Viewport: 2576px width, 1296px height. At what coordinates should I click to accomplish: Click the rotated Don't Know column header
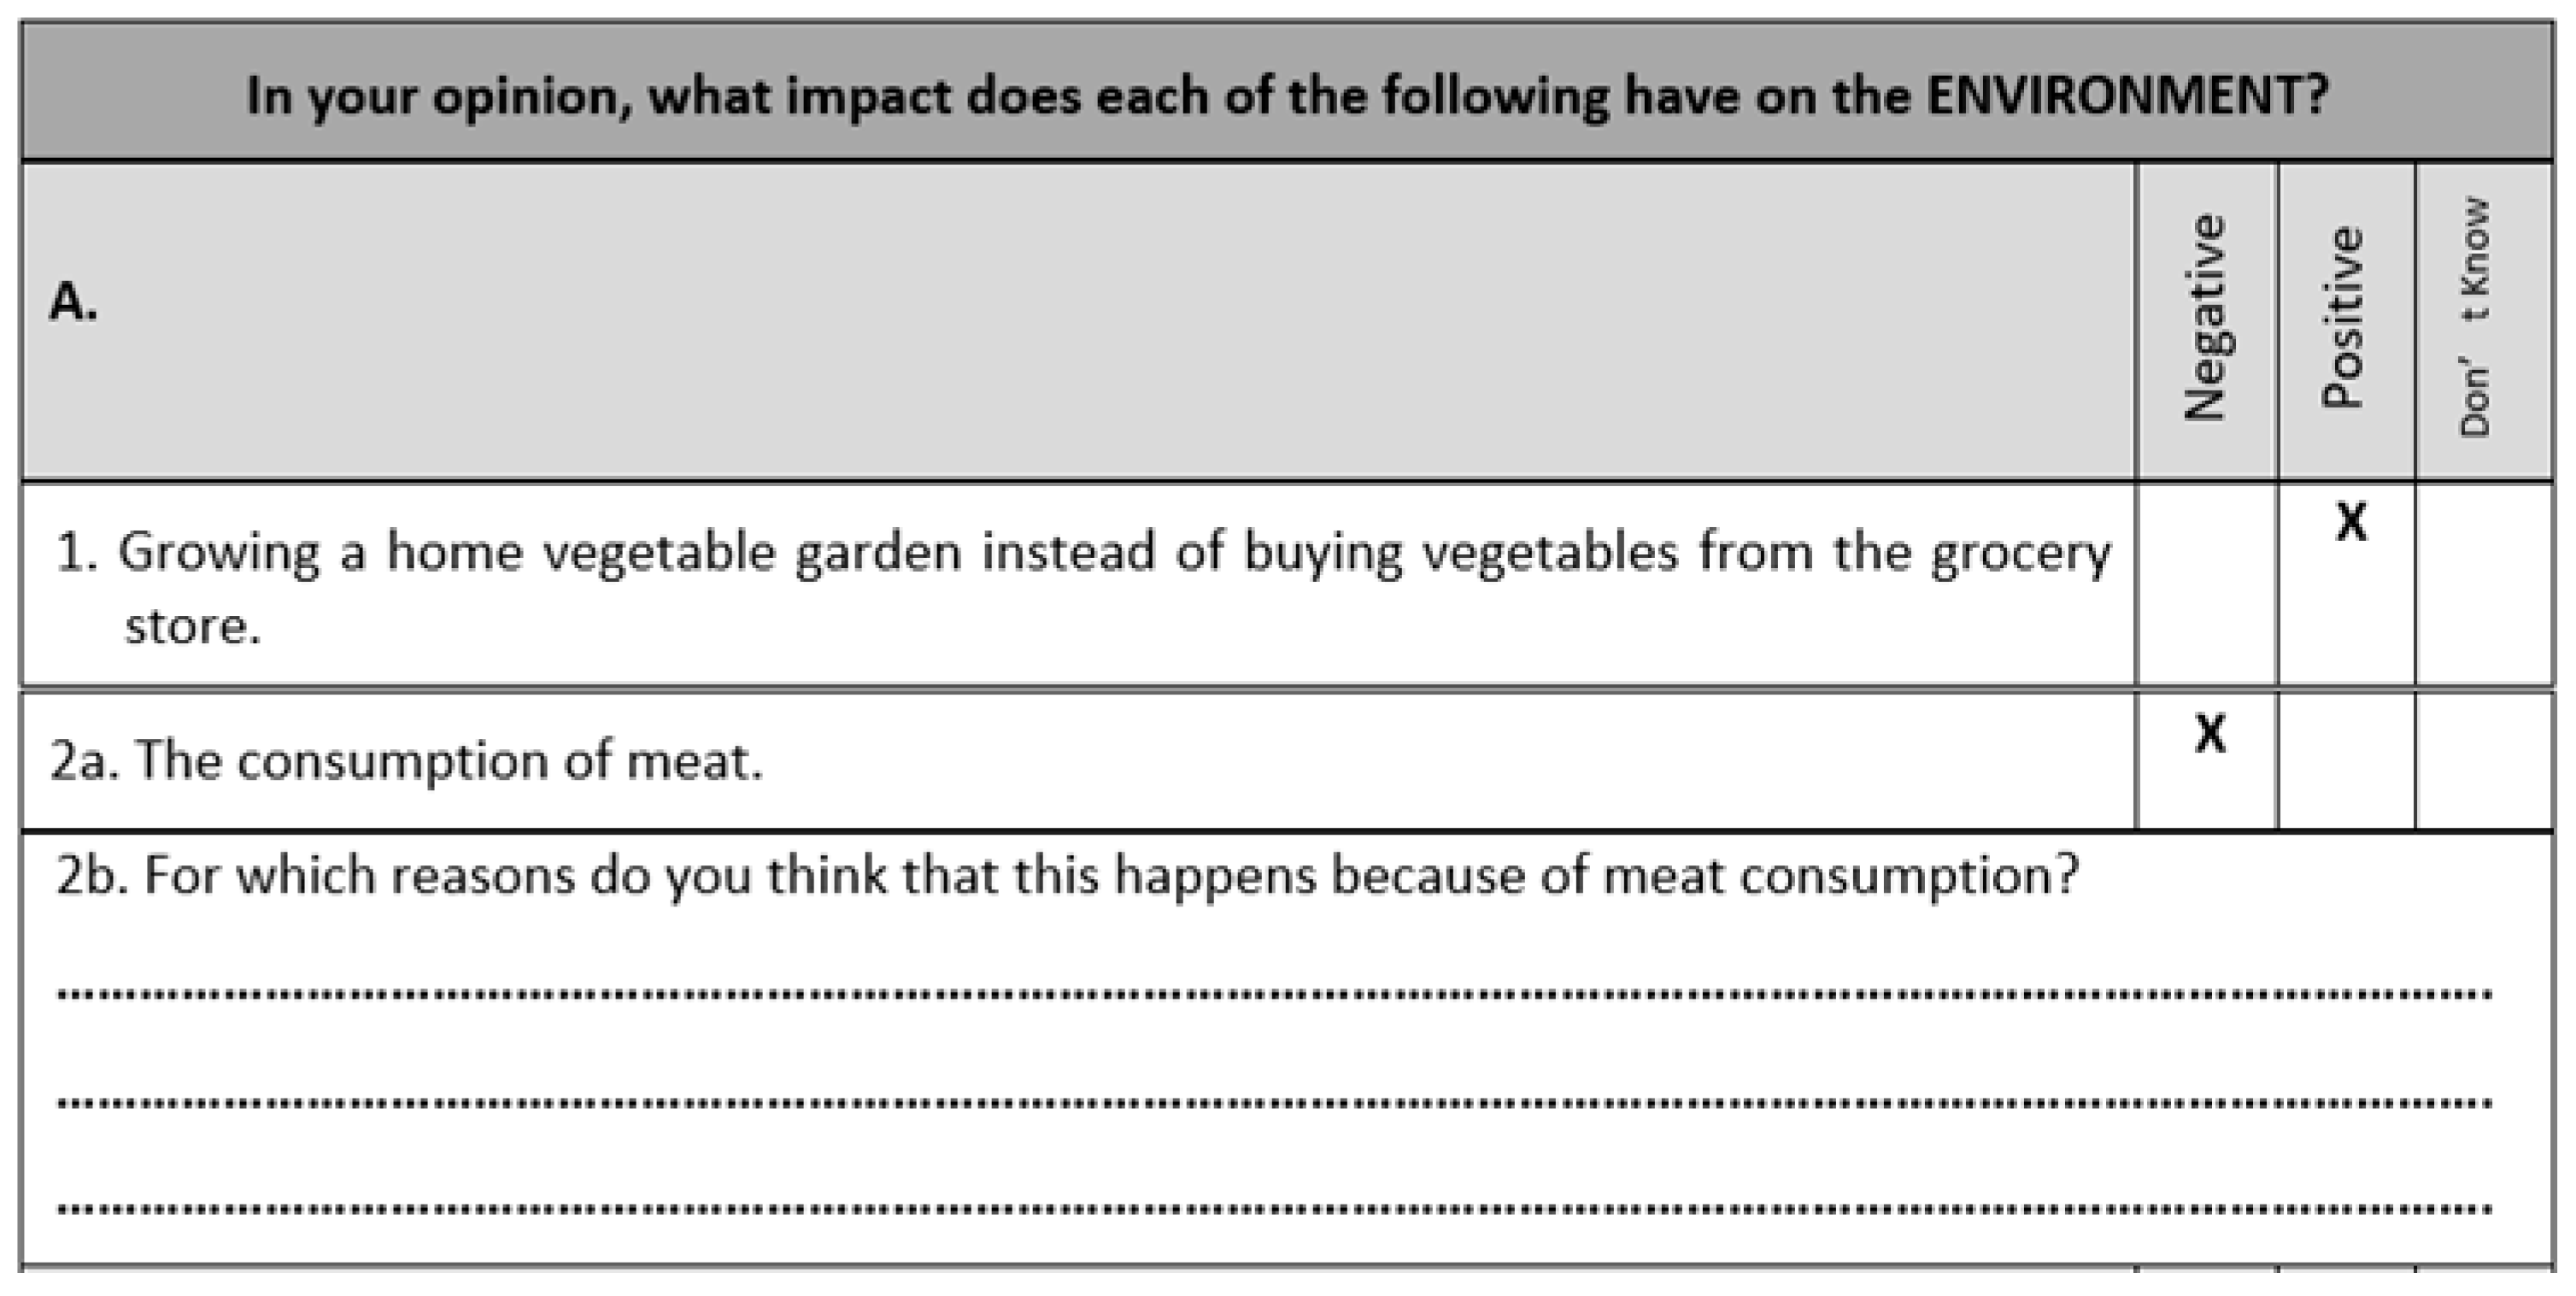click(x=2475, y=318)
